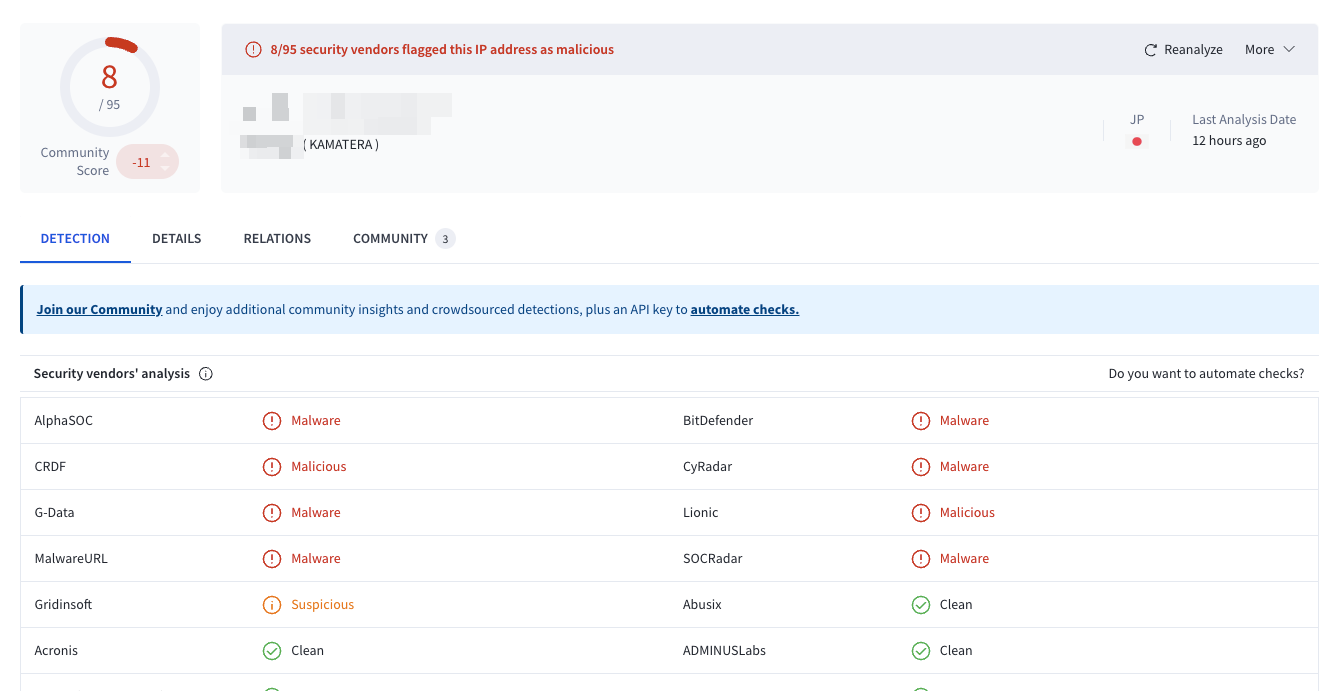
Task: Open the Join our Community link
Action: [99, 309]
